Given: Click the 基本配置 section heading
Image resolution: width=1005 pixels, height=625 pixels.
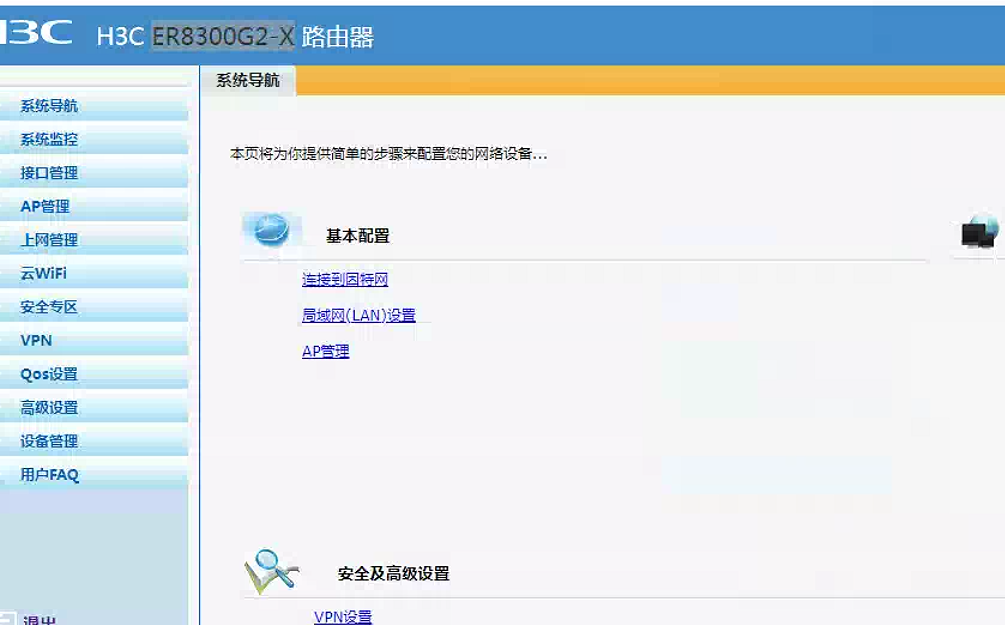Looking at the screenshot, I should (x=358, y=236).
